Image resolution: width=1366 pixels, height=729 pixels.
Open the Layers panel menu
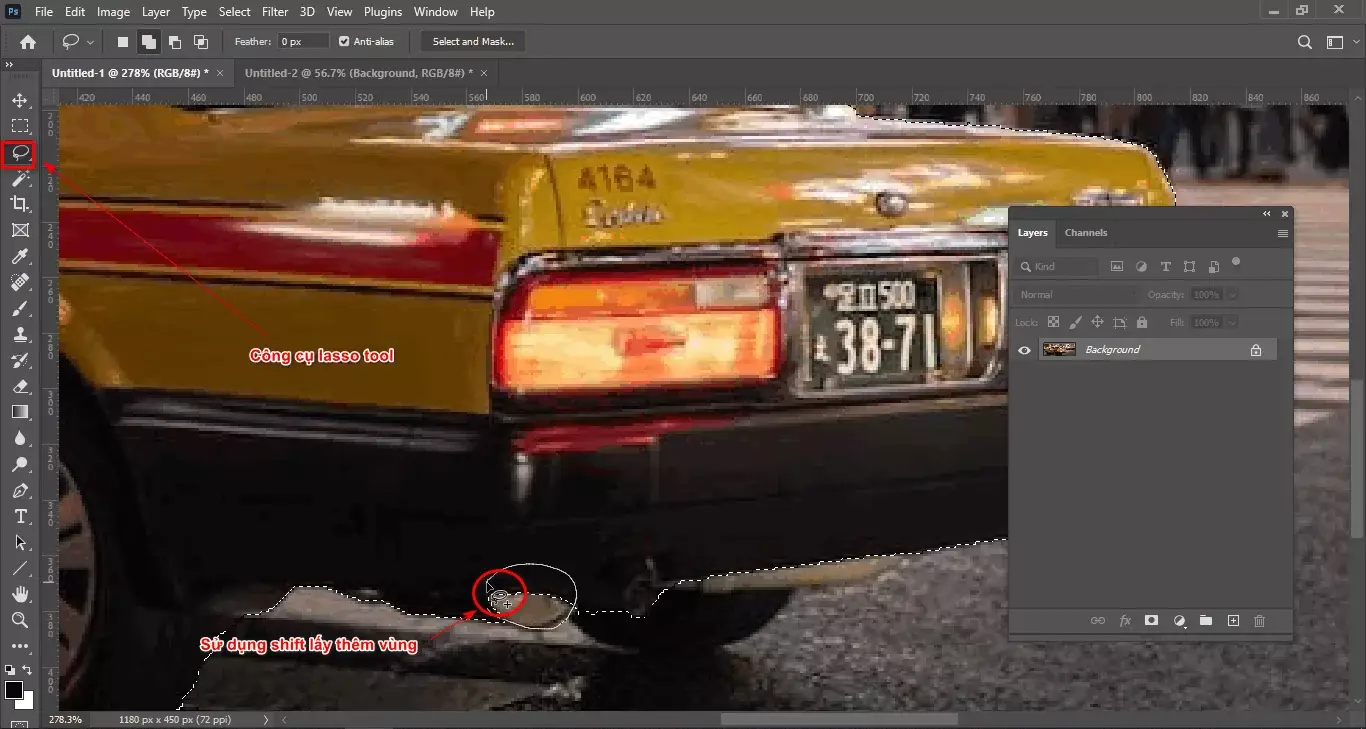(x=1282, y=233)
